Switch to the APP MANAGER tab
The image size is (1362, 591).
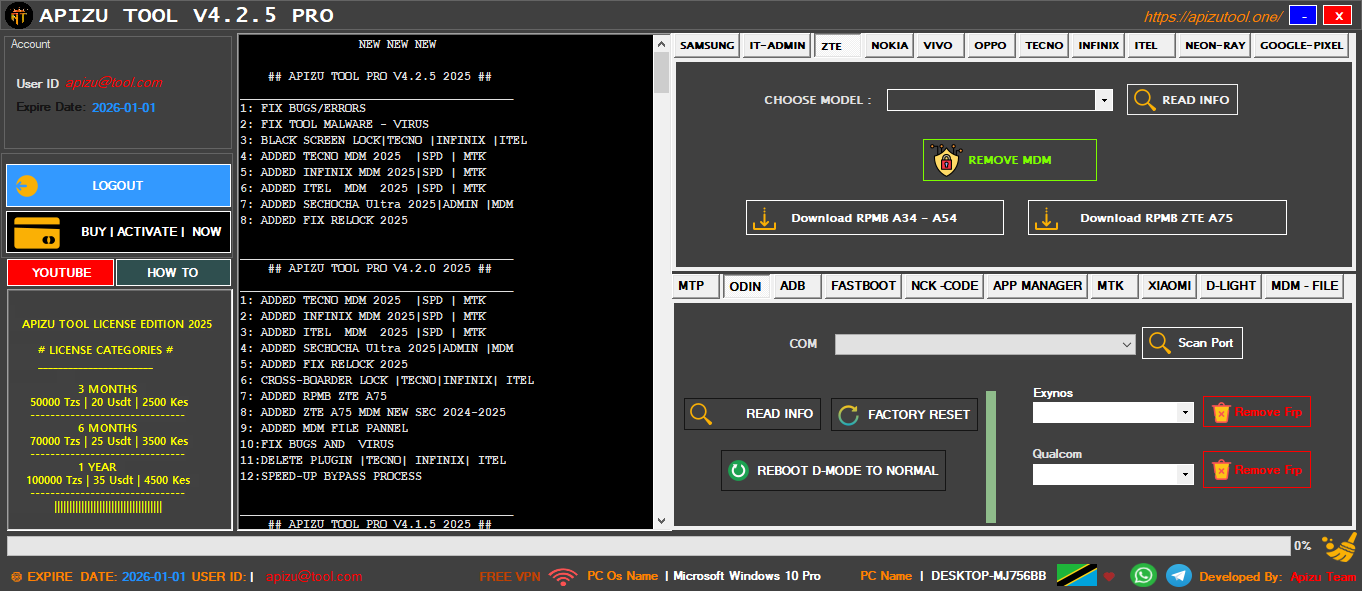point(1037,286)
